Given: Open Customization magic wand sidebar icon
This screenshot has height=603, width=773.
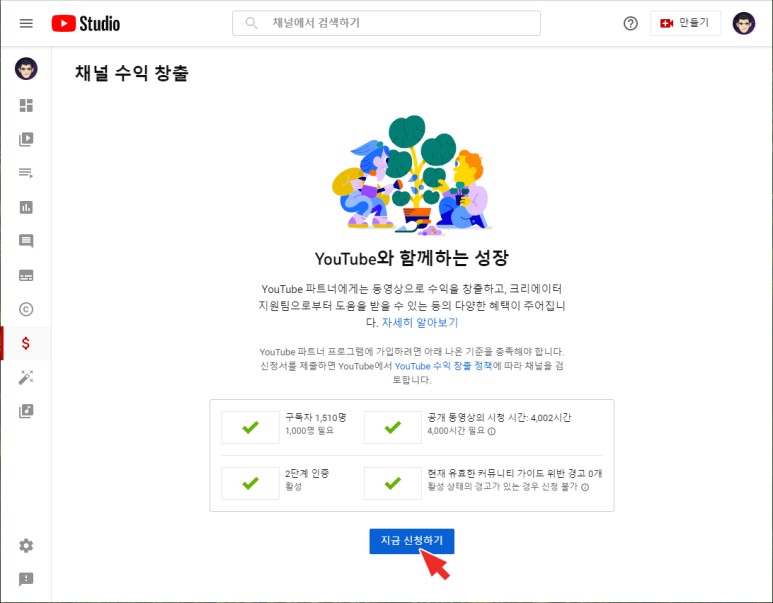Looking at the screenshot, I should (26, 377).
